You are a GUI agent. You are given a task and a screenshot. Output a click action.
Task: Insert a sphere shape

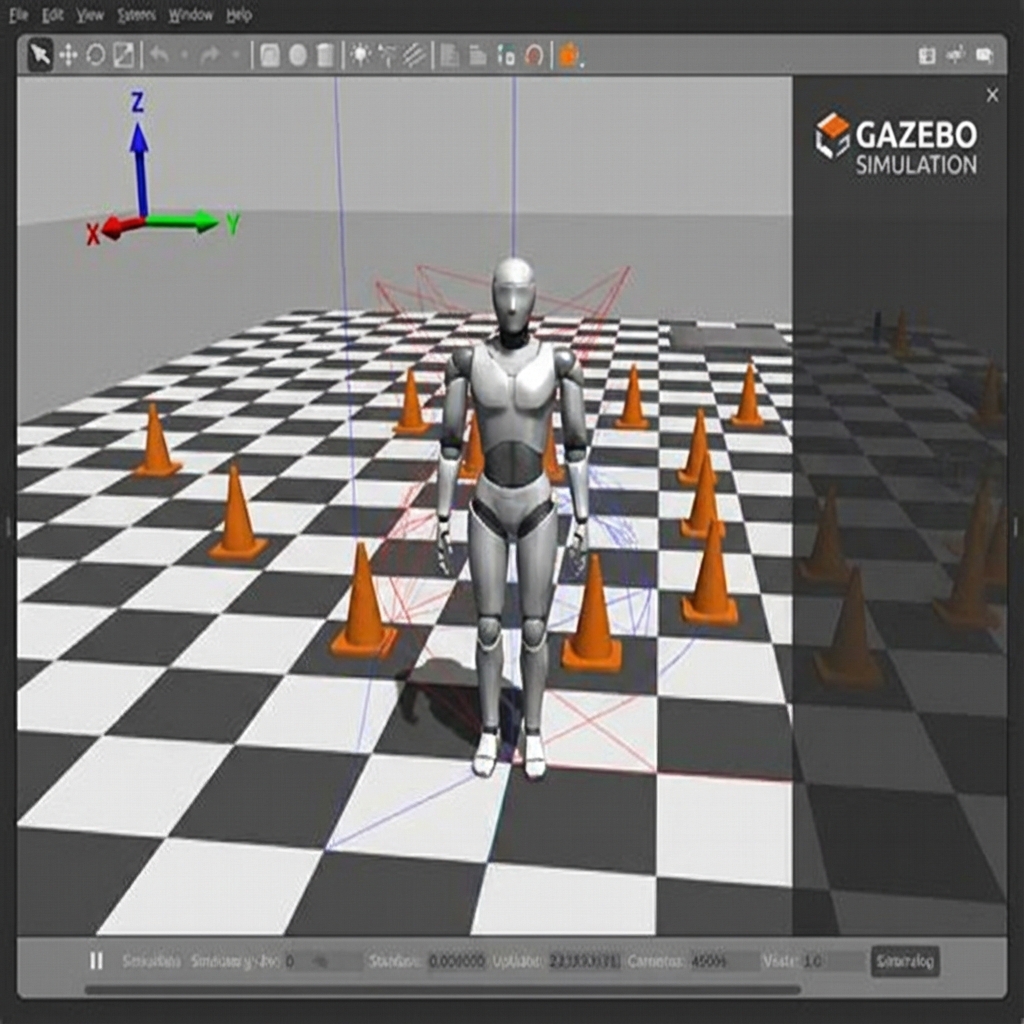pyautogui.click(x=298, y=55)
